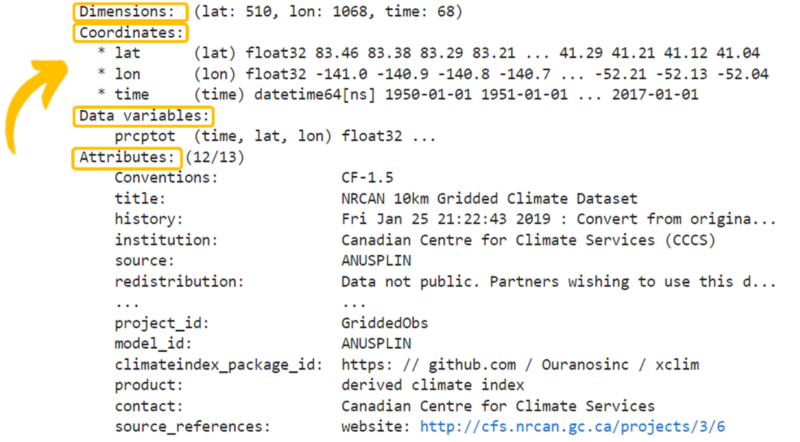Click the contact attribute label
The image size is (800, 442).
[x=148, y=406]
